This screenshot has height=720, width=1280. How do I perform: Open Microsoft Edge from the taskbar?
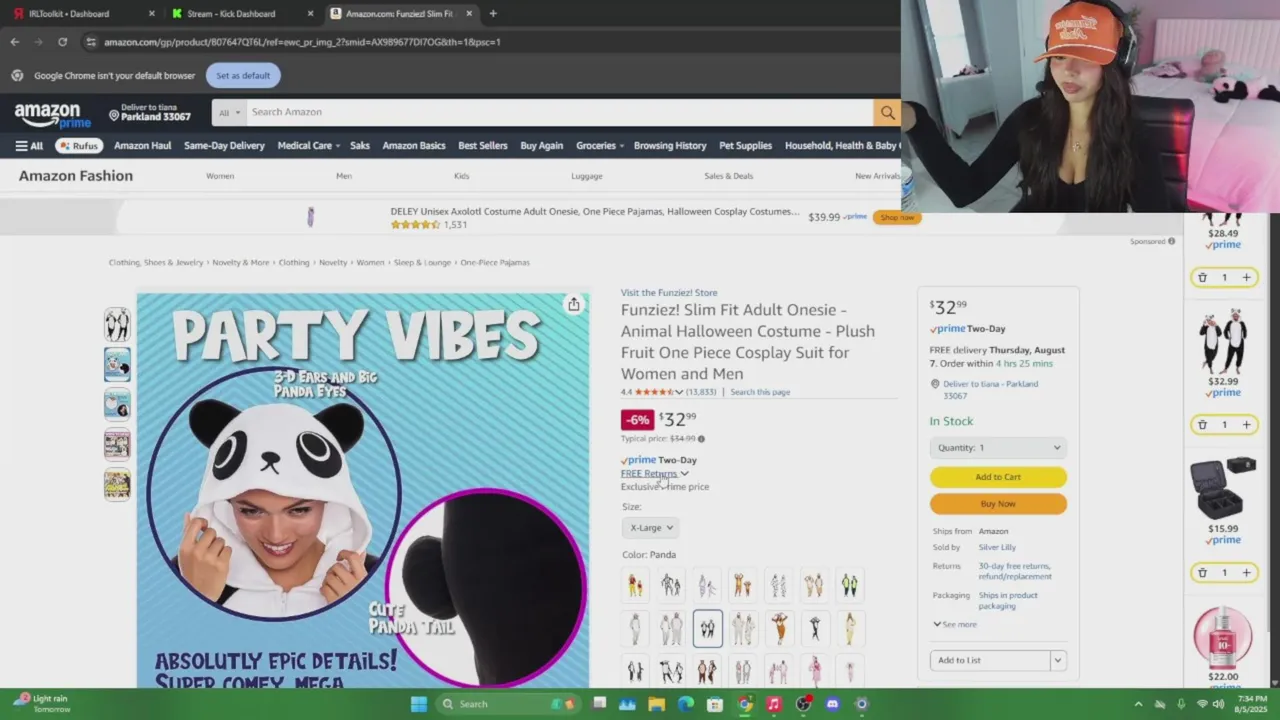coord(686,704)
